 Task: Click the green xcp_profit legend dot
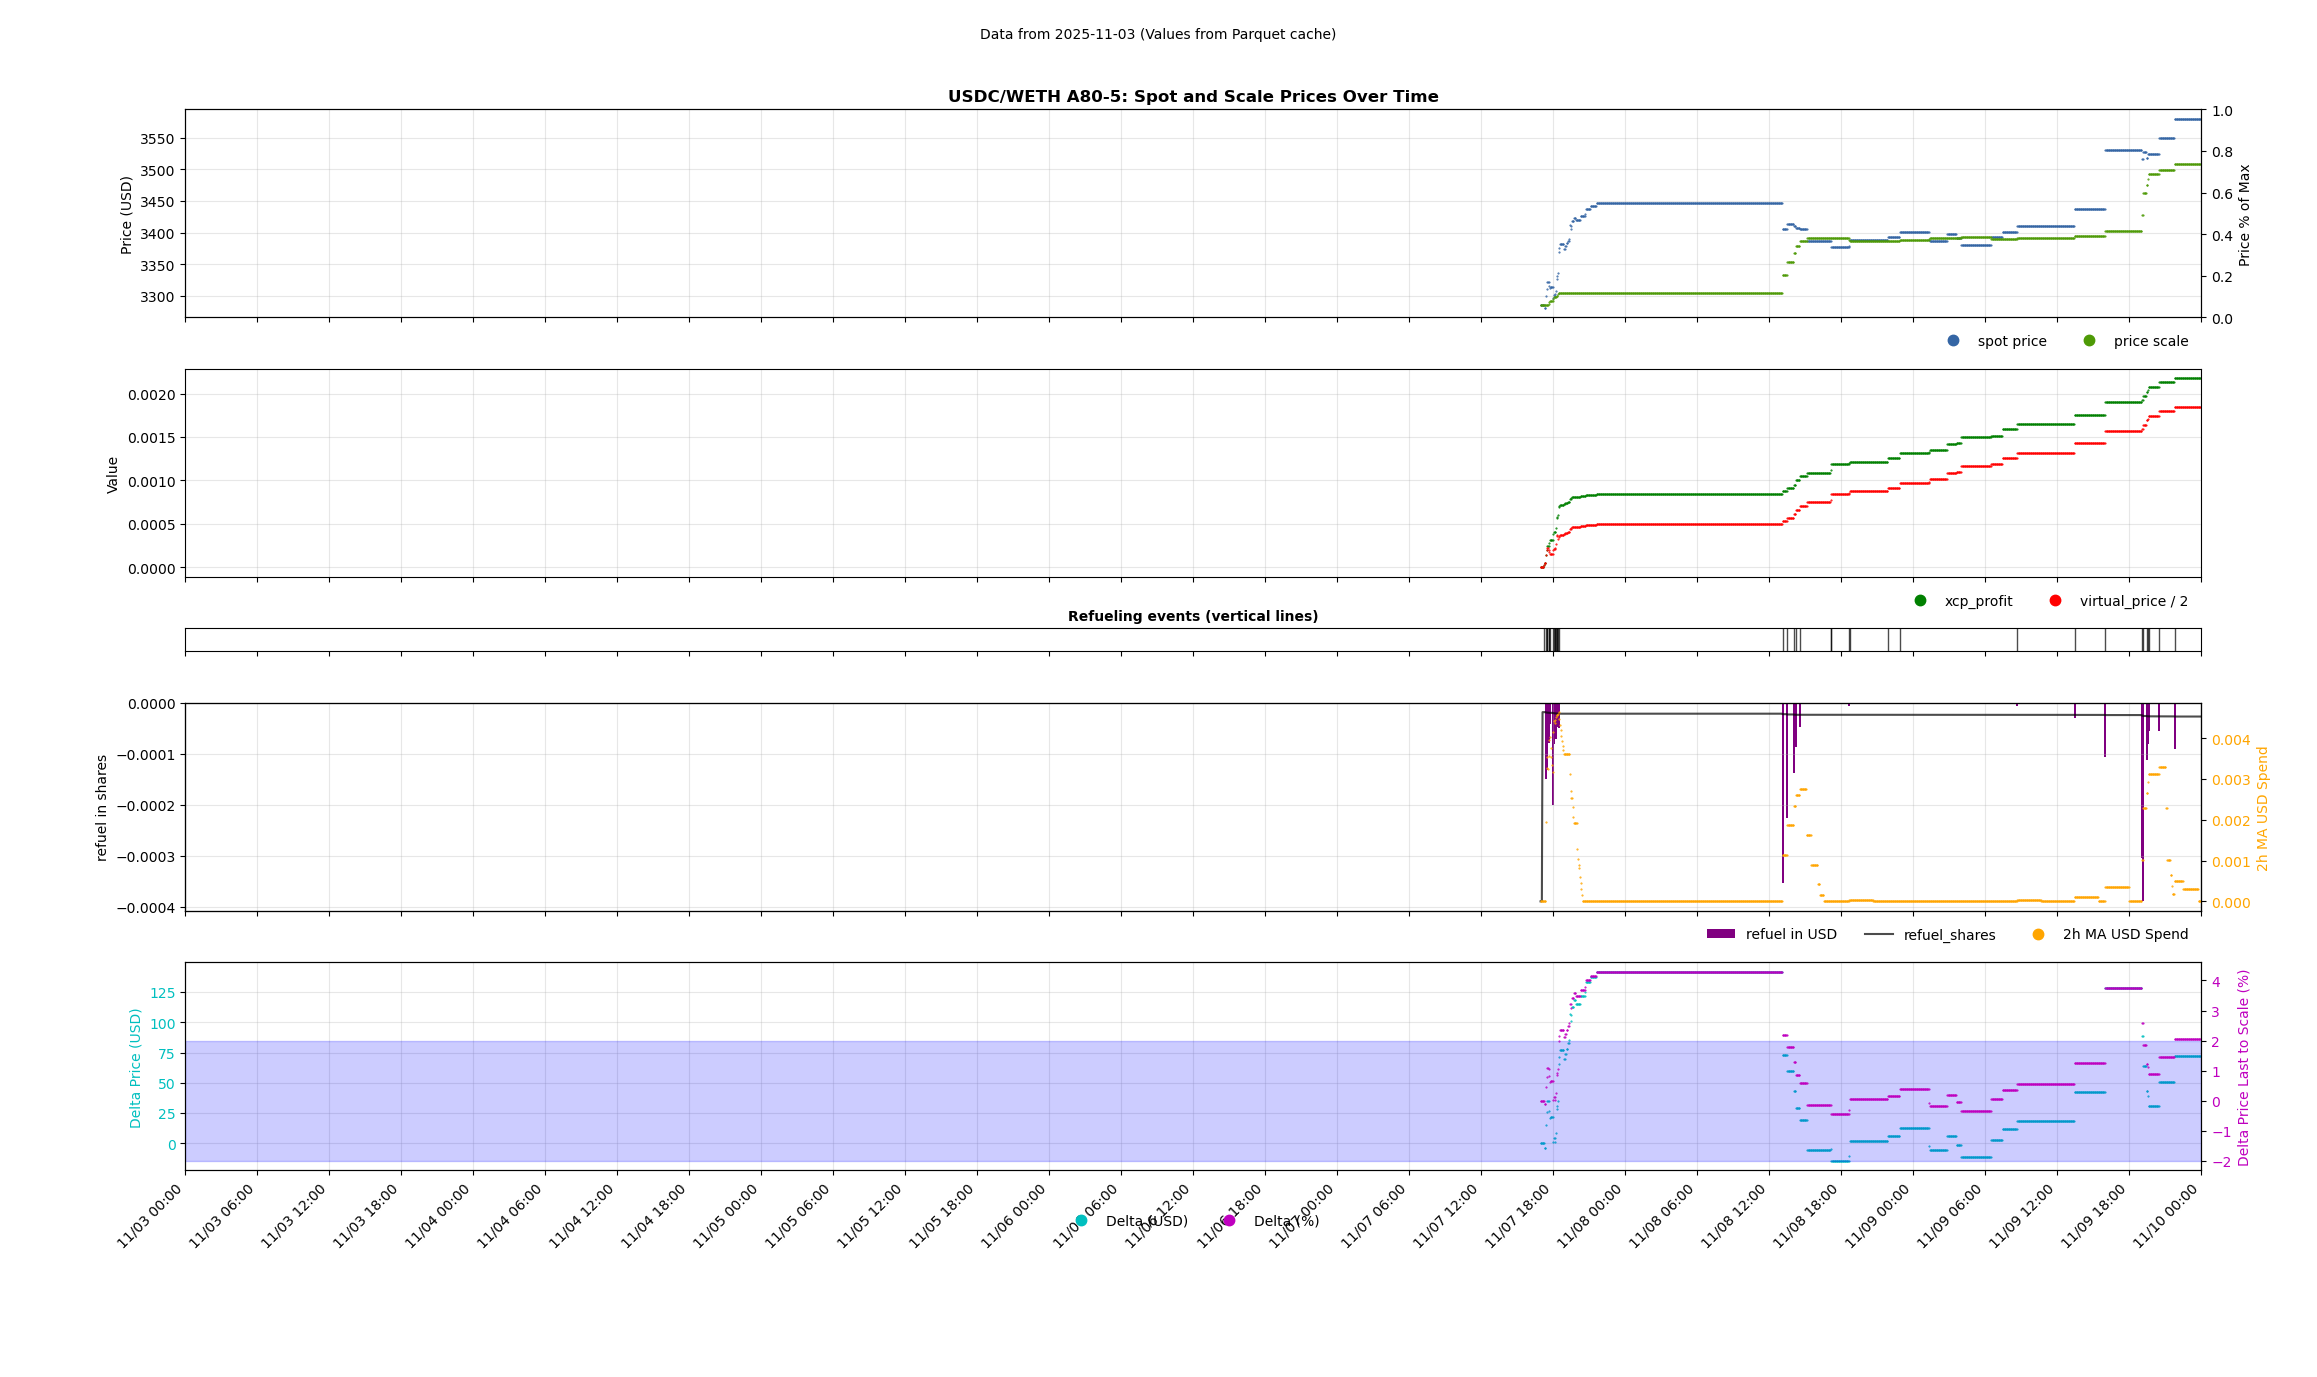coord(1920,601)
